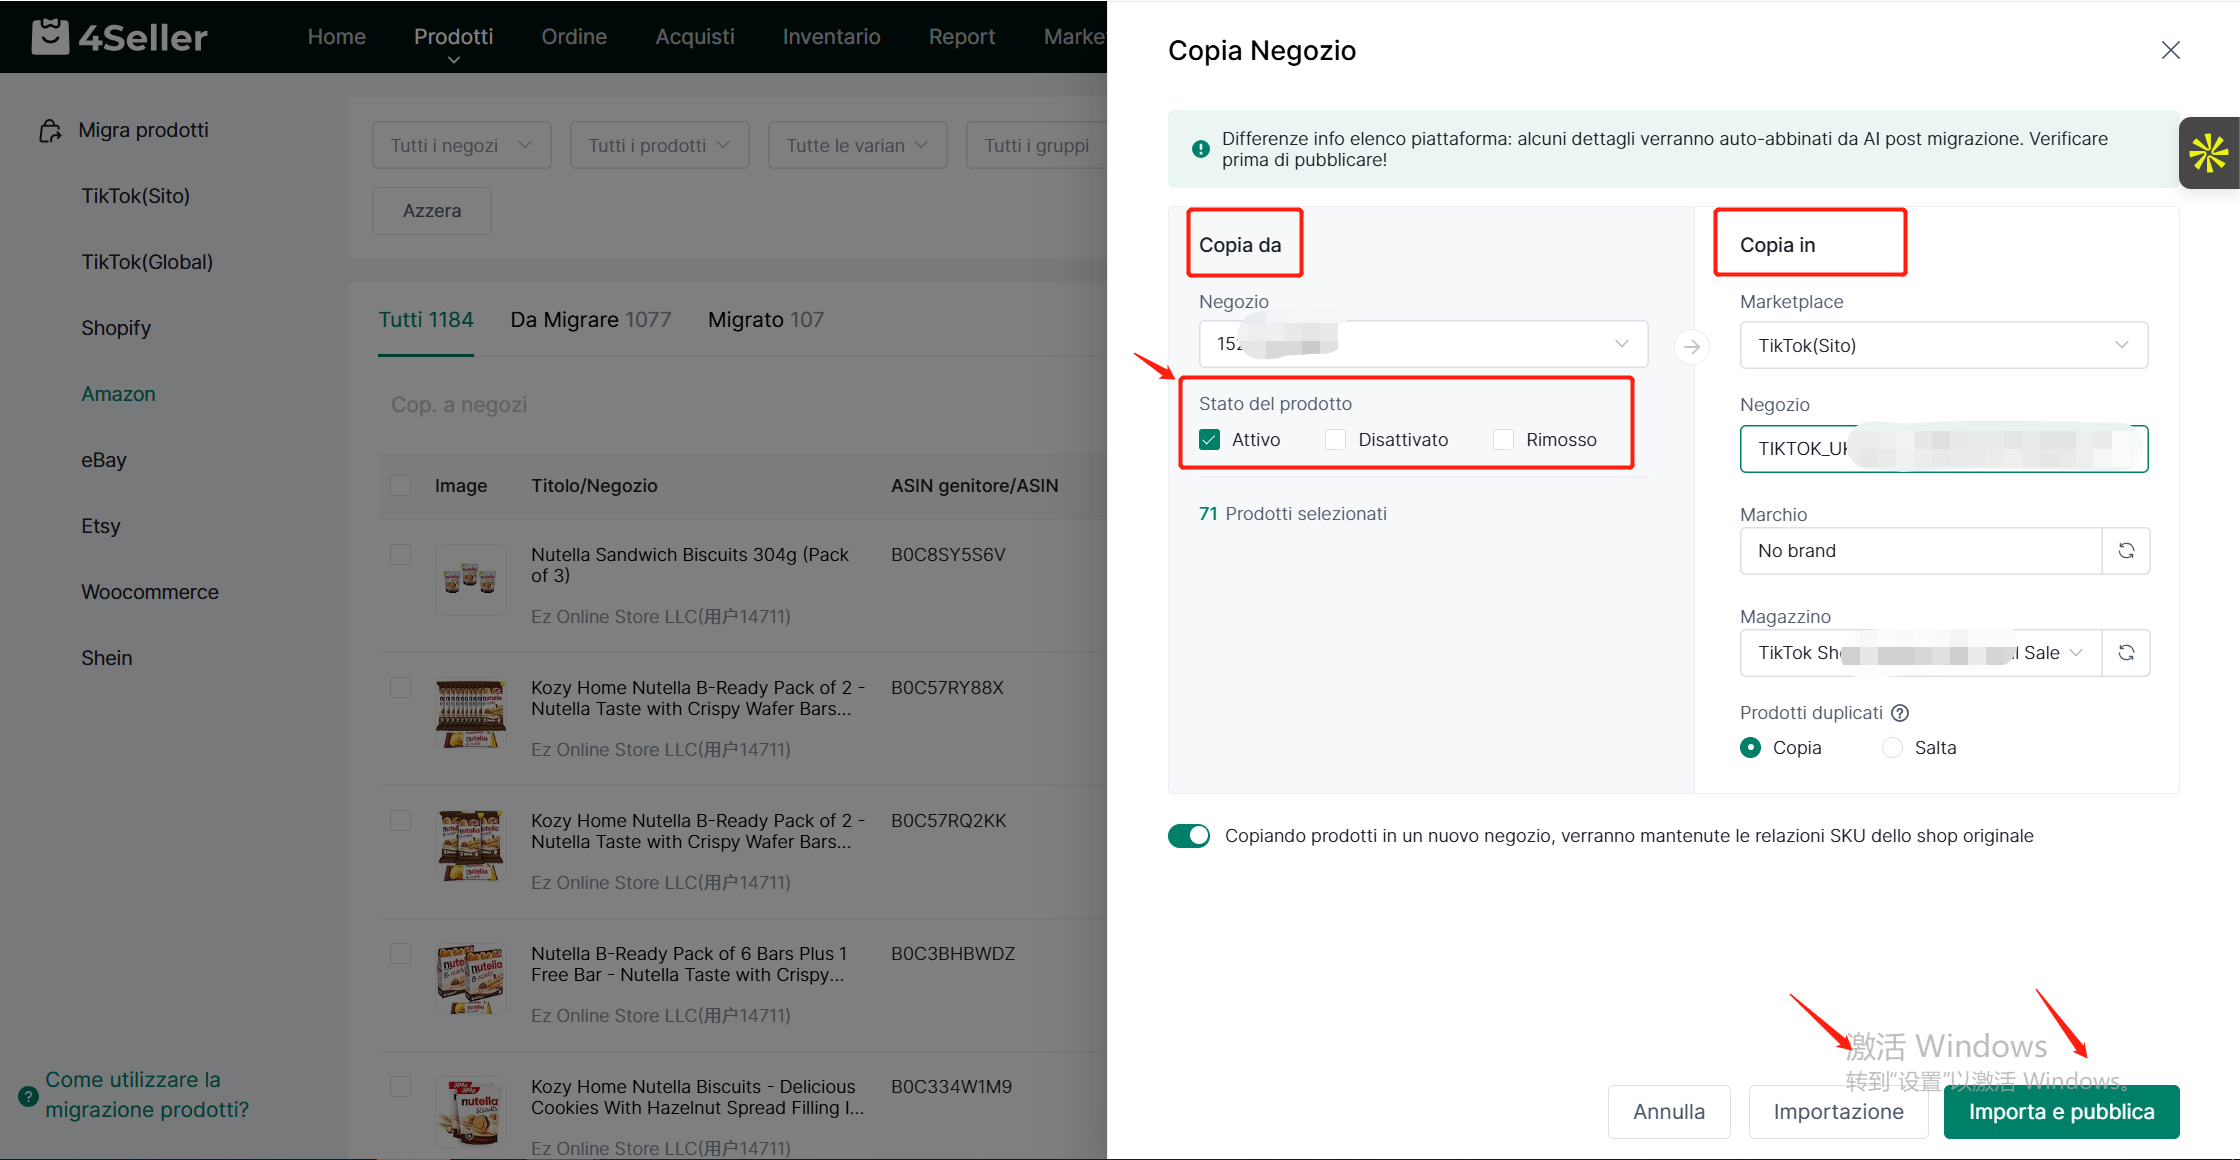Select Shein in the sidebar
The width and height of the screenshot is (2240, 1160).
[107, 658]
